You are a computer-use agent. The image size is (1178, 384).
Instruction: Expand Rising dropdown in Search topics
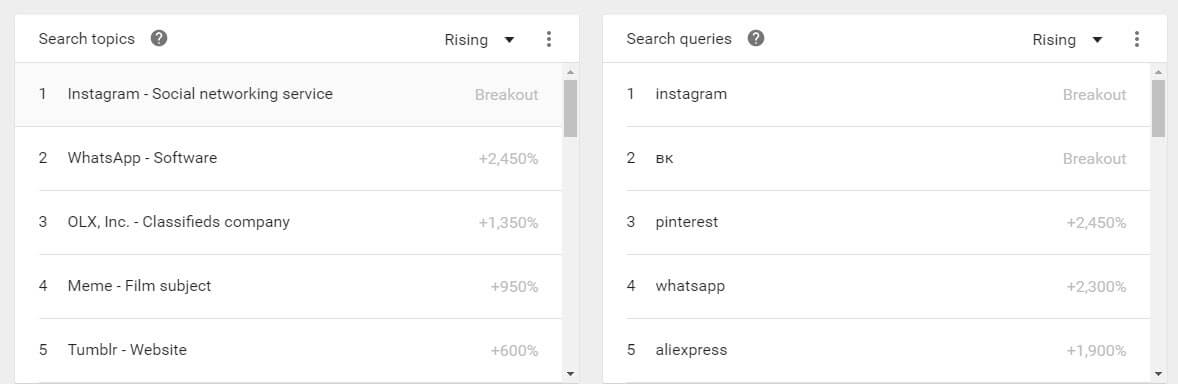479,40
